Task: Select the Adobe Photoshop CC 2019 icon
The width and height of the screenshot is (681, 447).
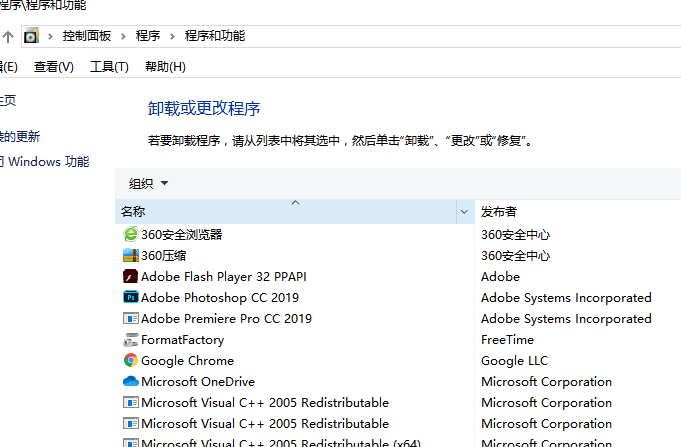Action: click(130, 297)
